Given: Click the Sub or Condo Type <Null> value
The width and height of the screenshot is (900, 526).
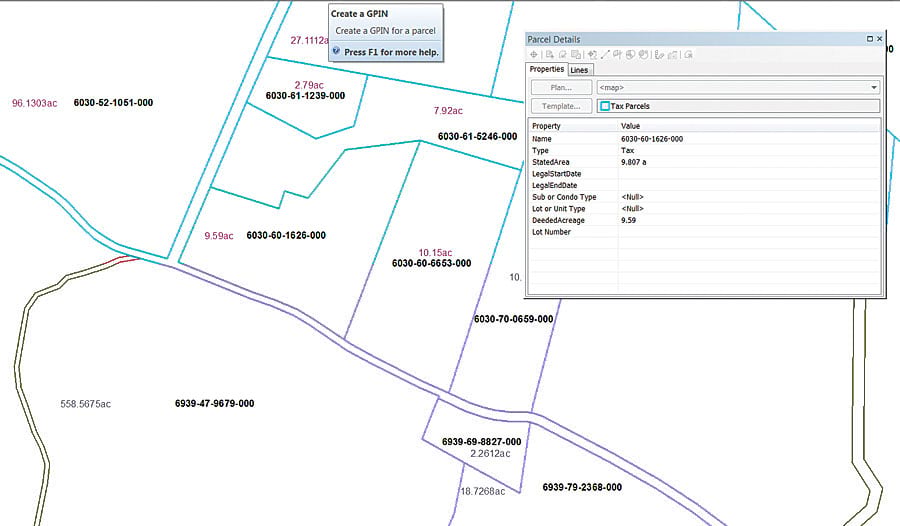Looking at the screenshot, I should pyautogui.click(x=633, y=197).
